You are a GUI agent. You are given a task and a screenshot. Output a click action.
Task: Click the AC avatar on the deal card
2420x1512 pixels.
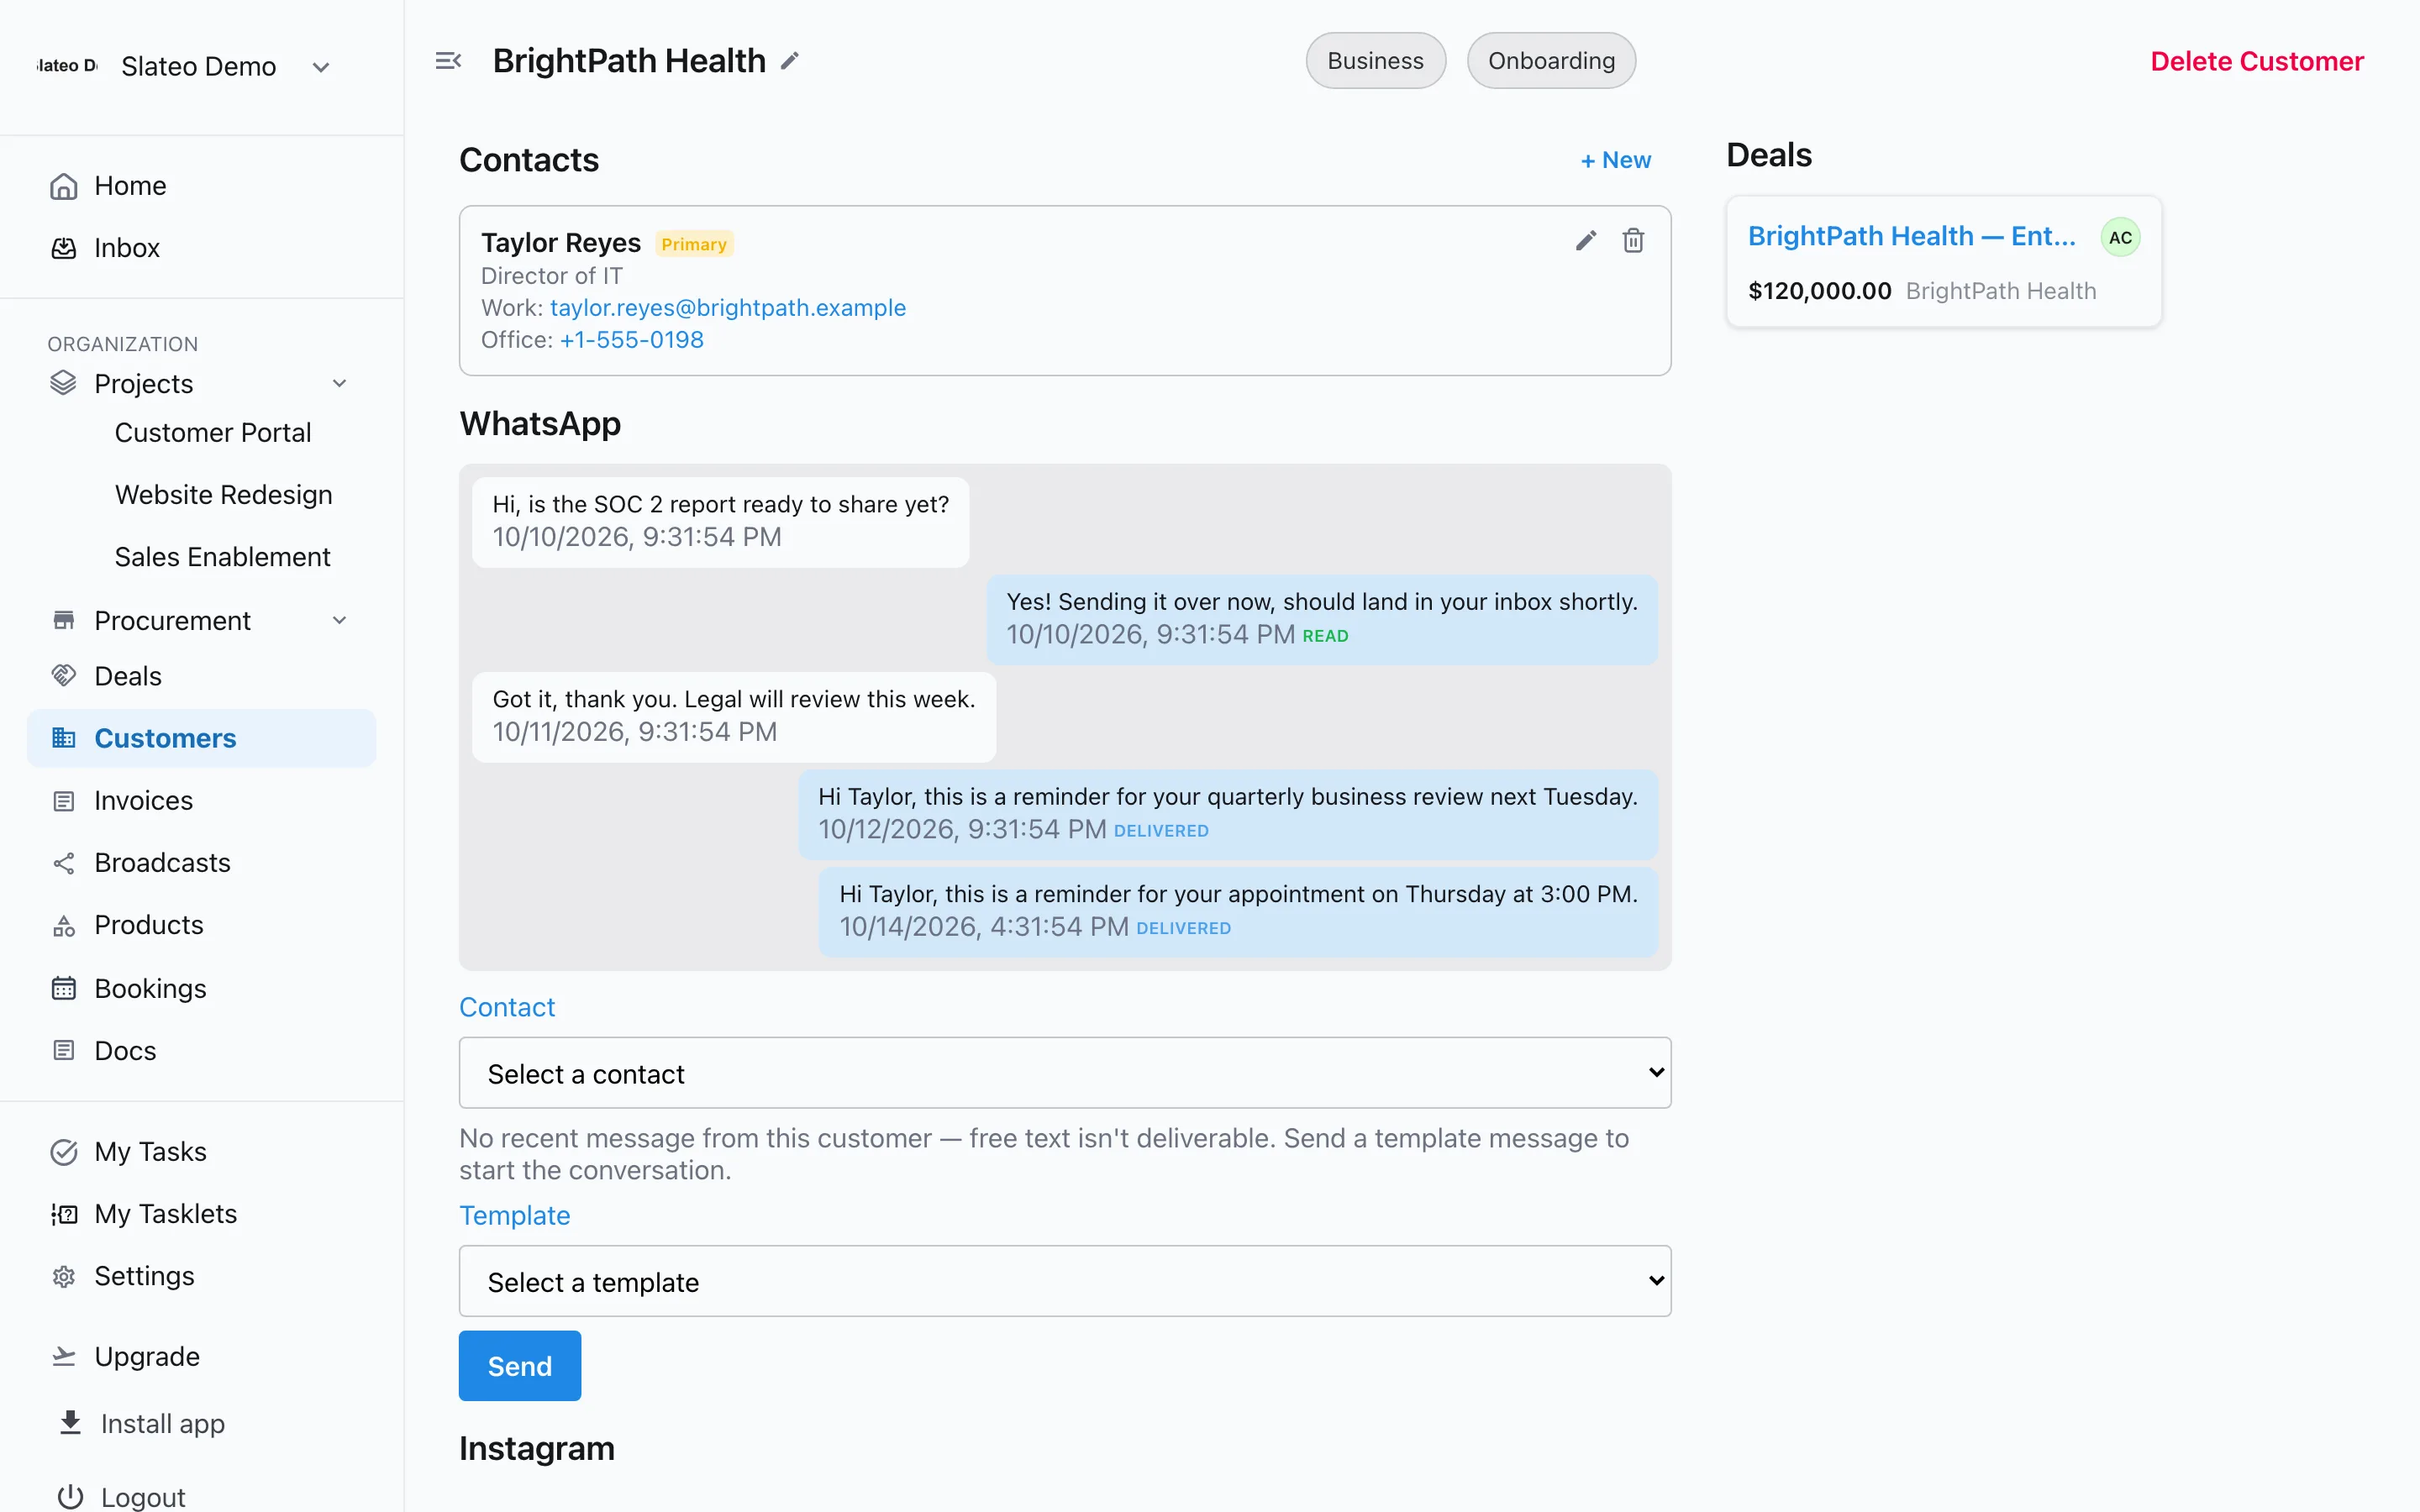2120,238
